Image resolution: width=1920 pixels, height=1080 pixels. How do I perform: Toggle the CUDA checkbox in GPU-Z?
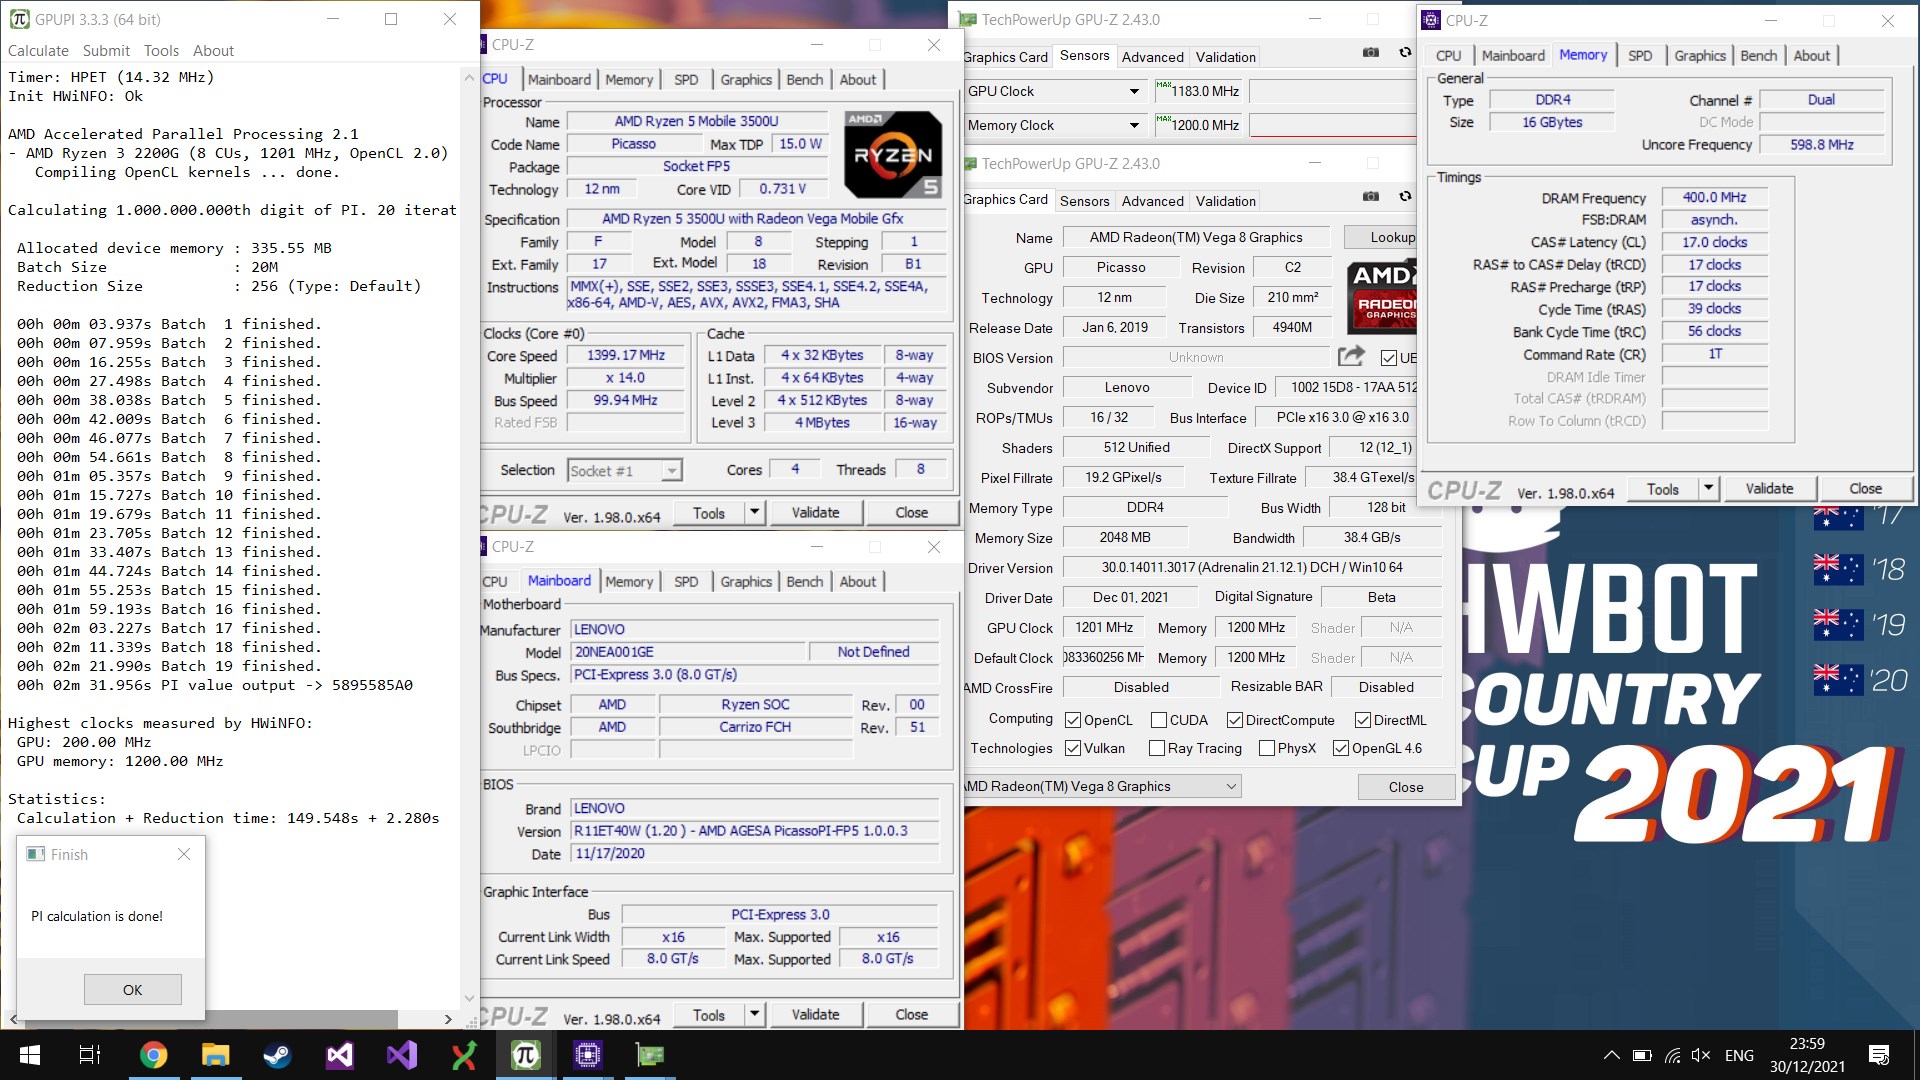(x=1159, y=720)
